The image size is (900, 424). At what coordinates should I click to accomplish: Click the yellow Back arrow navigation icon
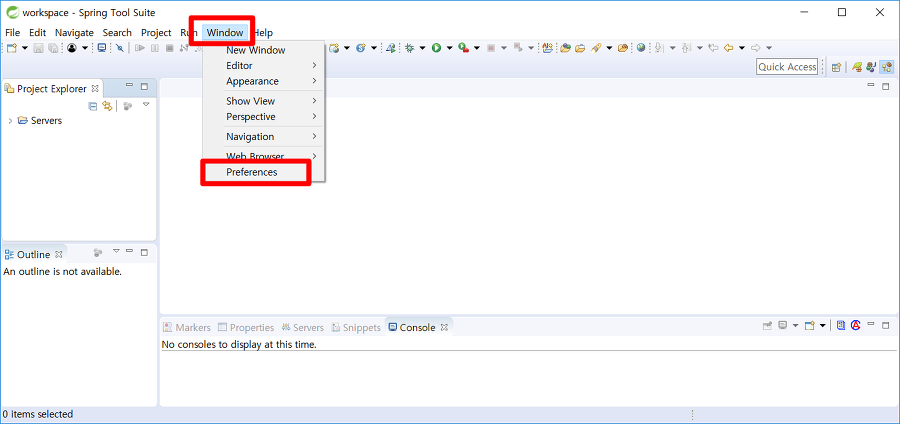tap(728, 48)
